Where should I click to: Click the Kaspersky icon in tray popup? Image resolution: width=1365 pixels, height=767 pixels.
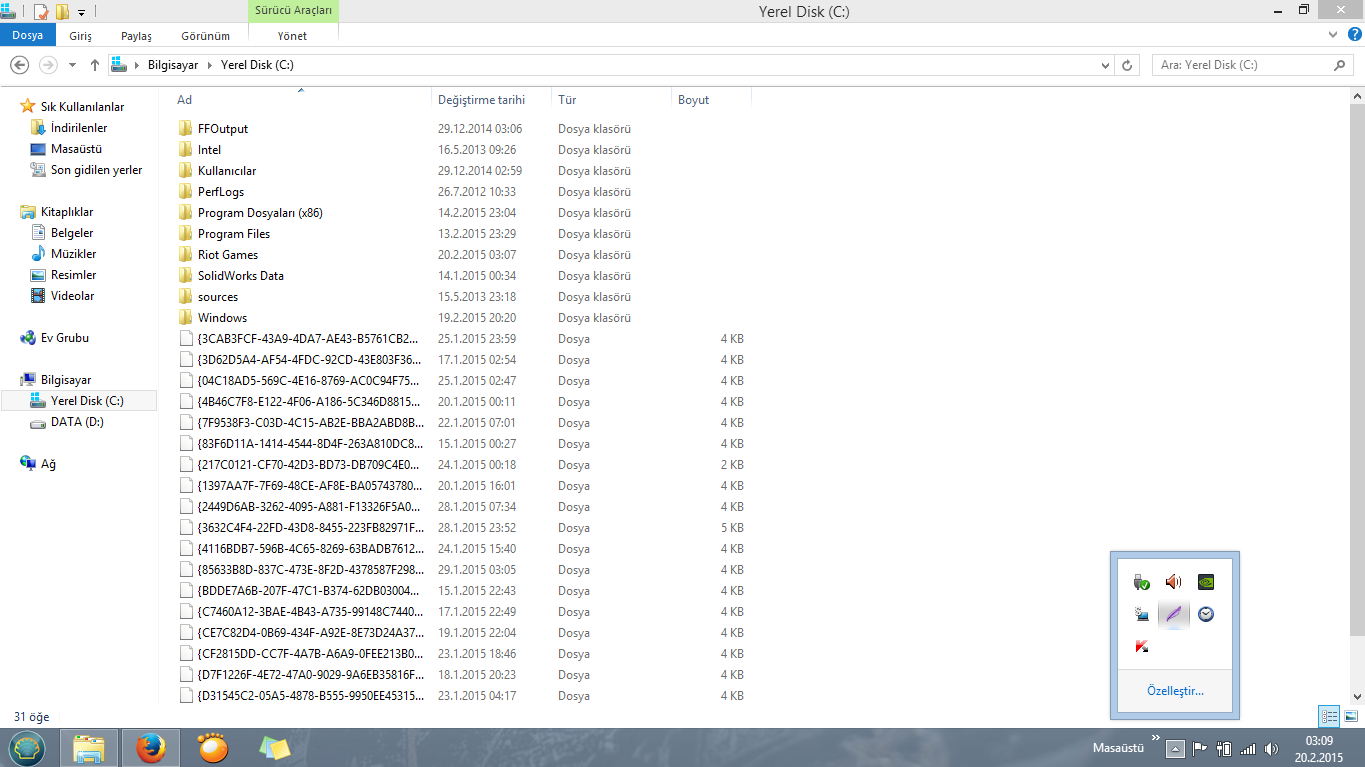coord(1142,646)
